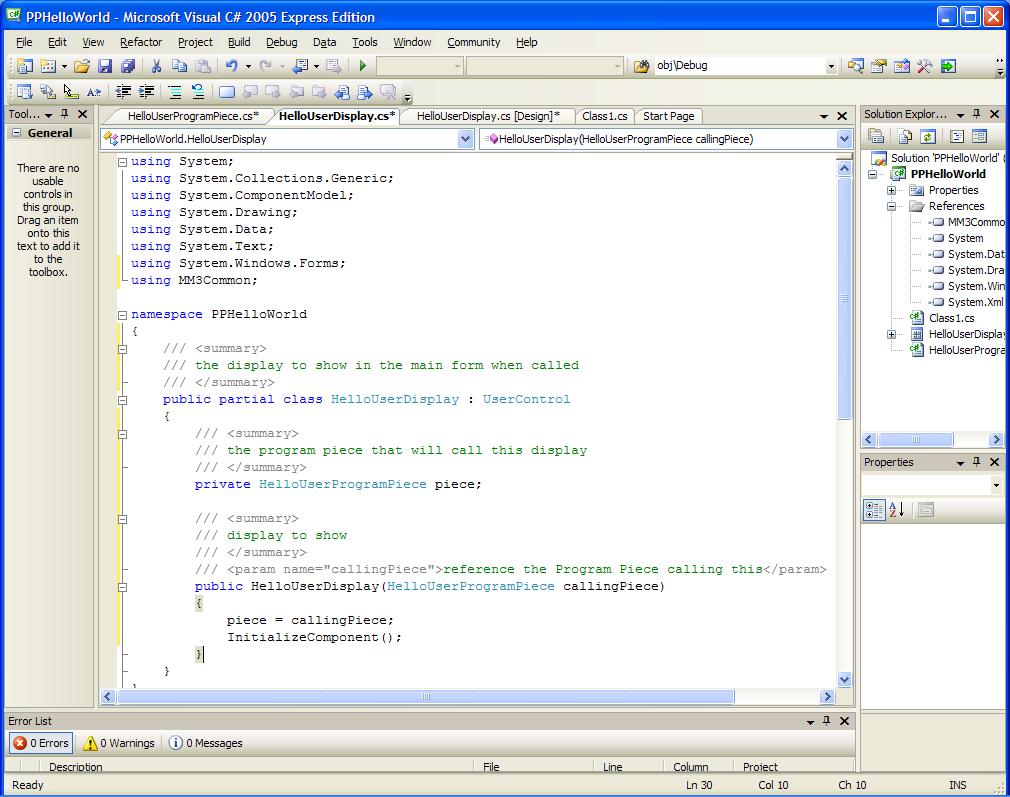Screen dimensions: 1010x797
Task: Click the Save All icon
Action: 128,66
